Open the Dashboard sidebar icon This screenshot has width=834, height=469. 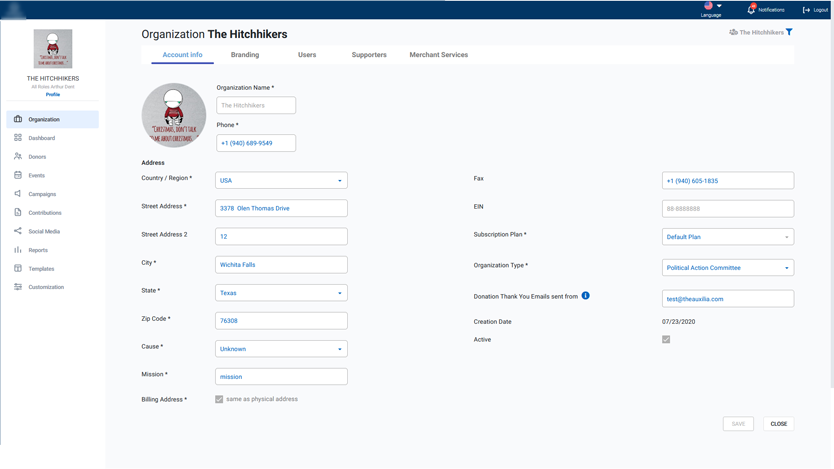coord(18,138)
